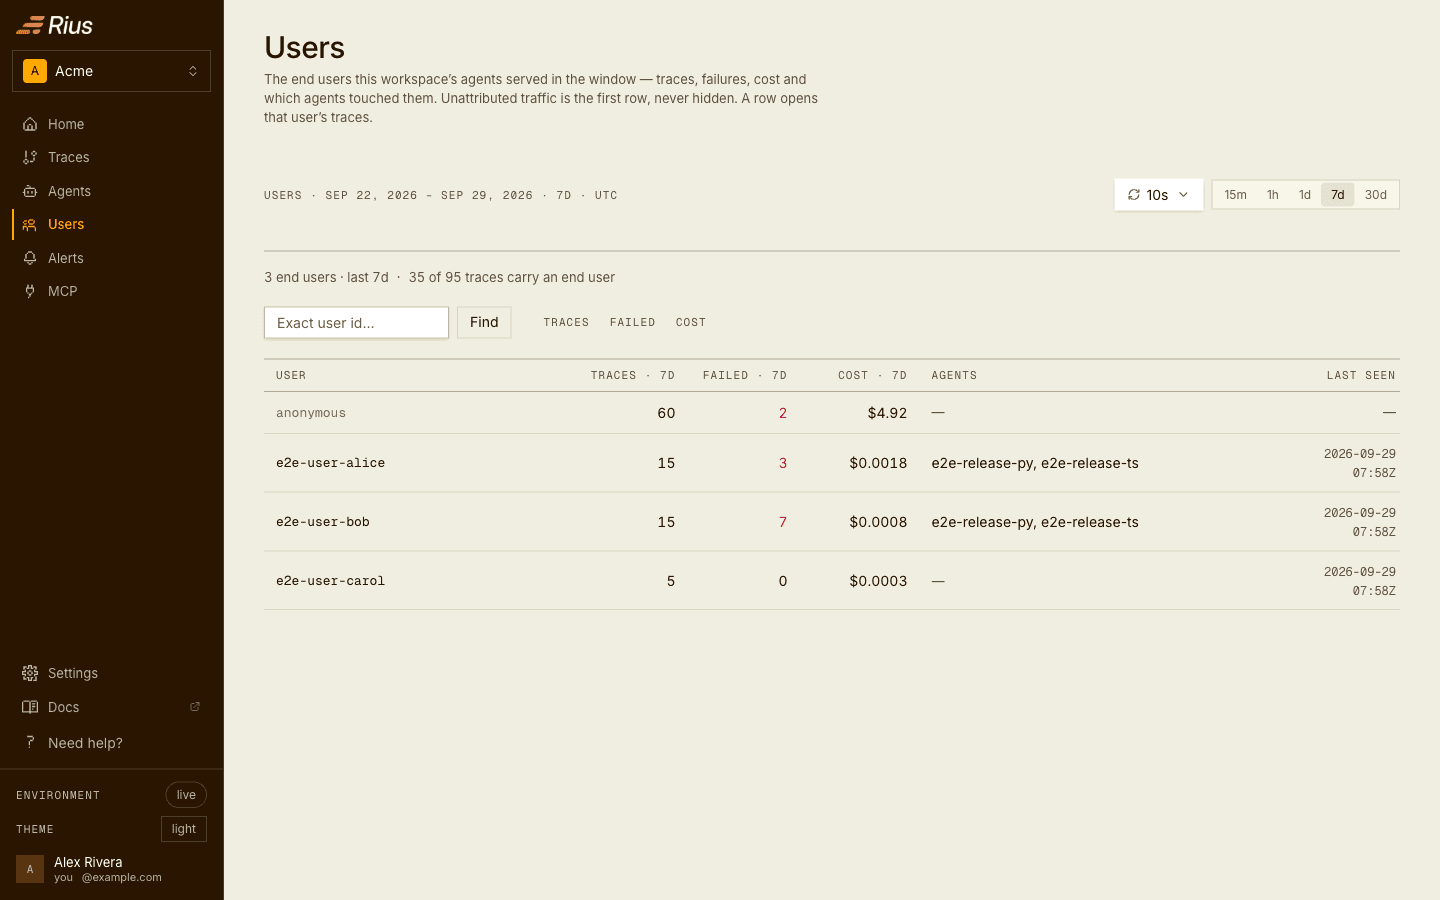Screen dimensions: 1440x900
Task: Click the Agents robot icon
Action: [x=30, y=191]
